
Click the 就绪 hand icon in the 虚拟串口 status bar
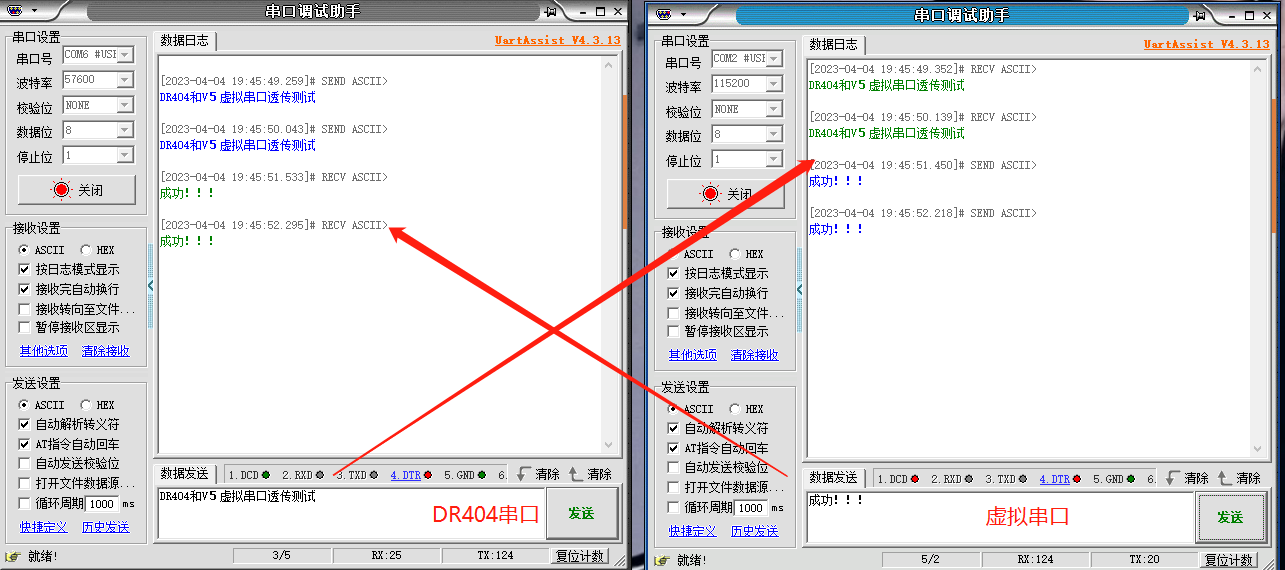coord(661,560)
